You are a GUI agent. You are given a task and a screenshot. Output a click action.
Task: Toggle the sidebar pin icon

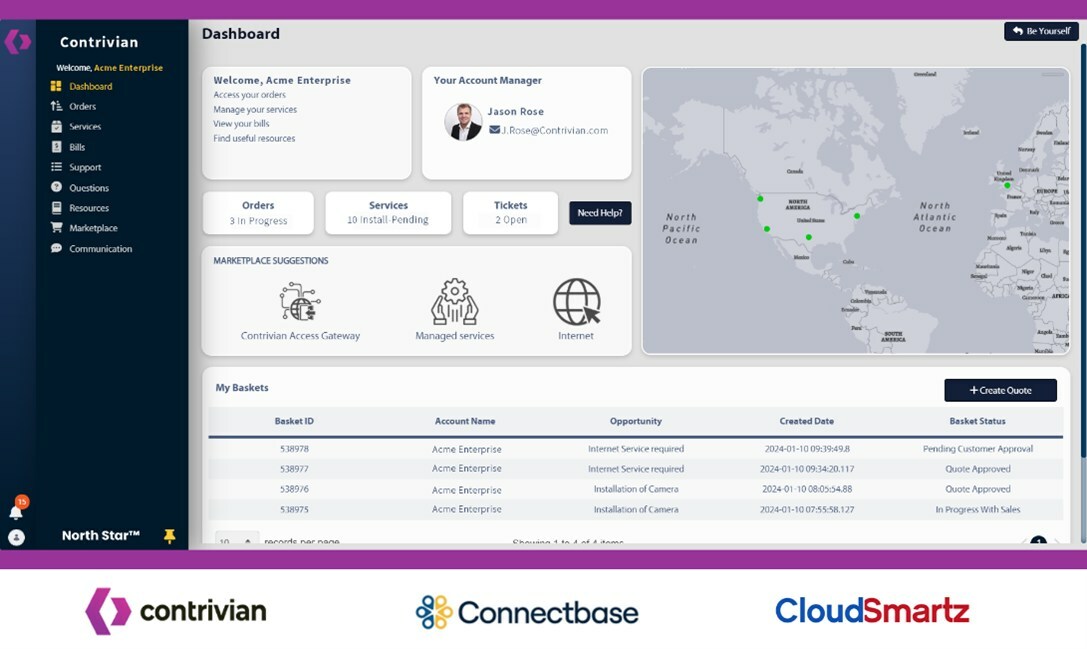[169, 535]
